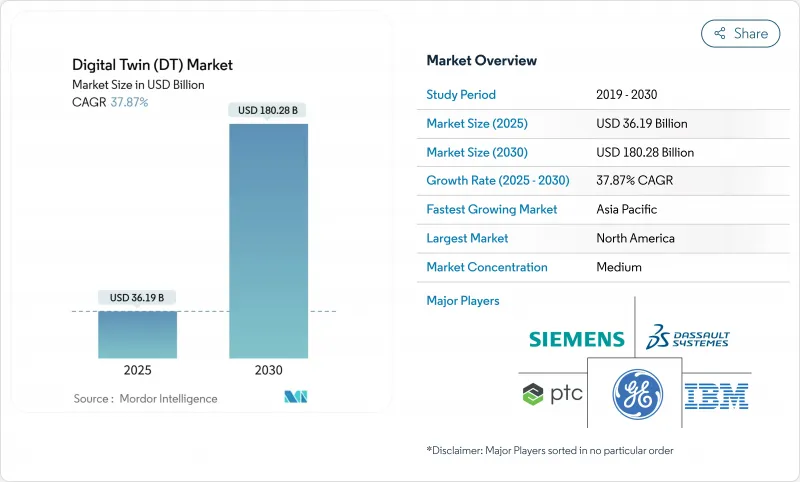Viewport: 800px width, 482px height.
Task: Click the Fastest Growing Market row label
Action: 492,210
